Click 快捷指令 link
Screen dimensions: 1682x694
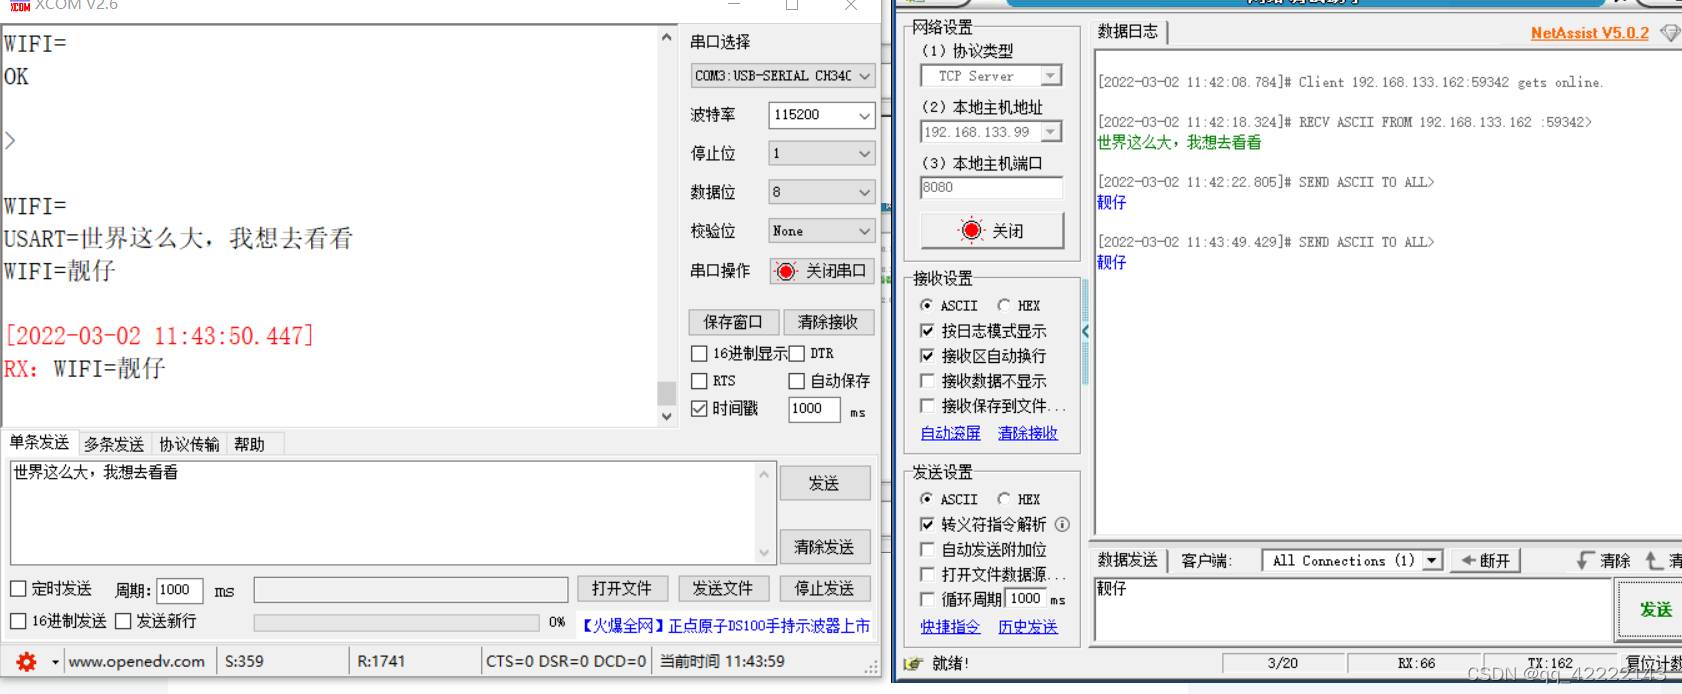[x=950, y=627]
